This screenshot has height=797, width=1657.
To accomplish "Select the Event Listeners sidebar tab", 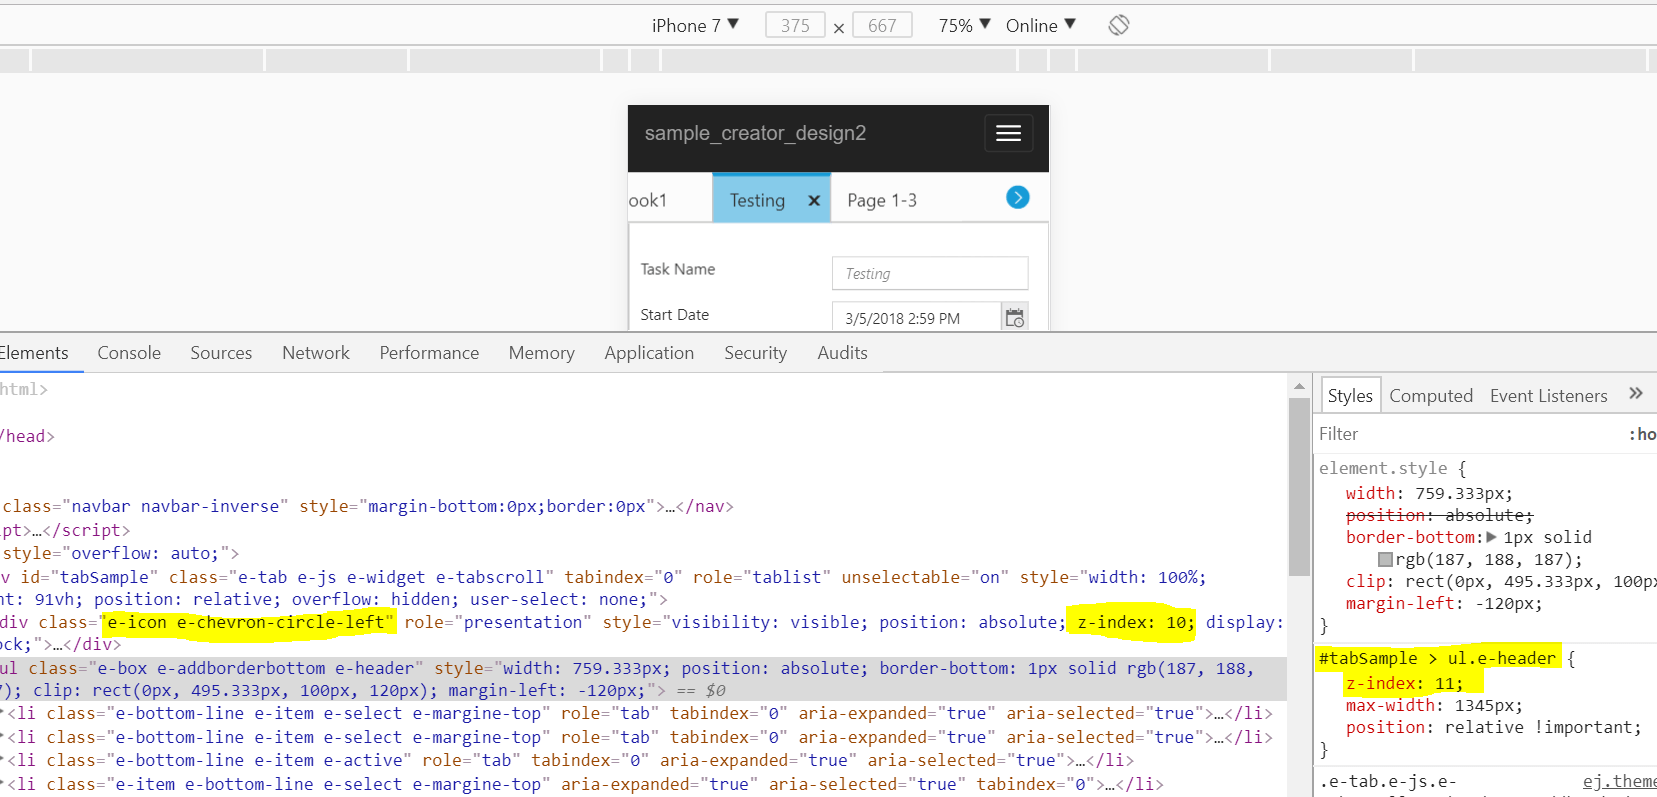I will click(1548, 395).
